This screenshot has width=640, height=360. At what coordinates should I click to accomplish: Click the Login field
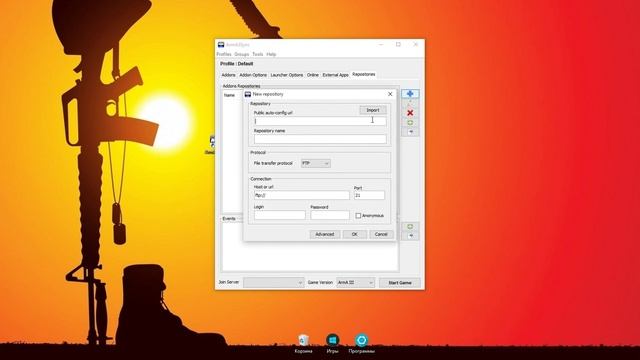(280, 215)
